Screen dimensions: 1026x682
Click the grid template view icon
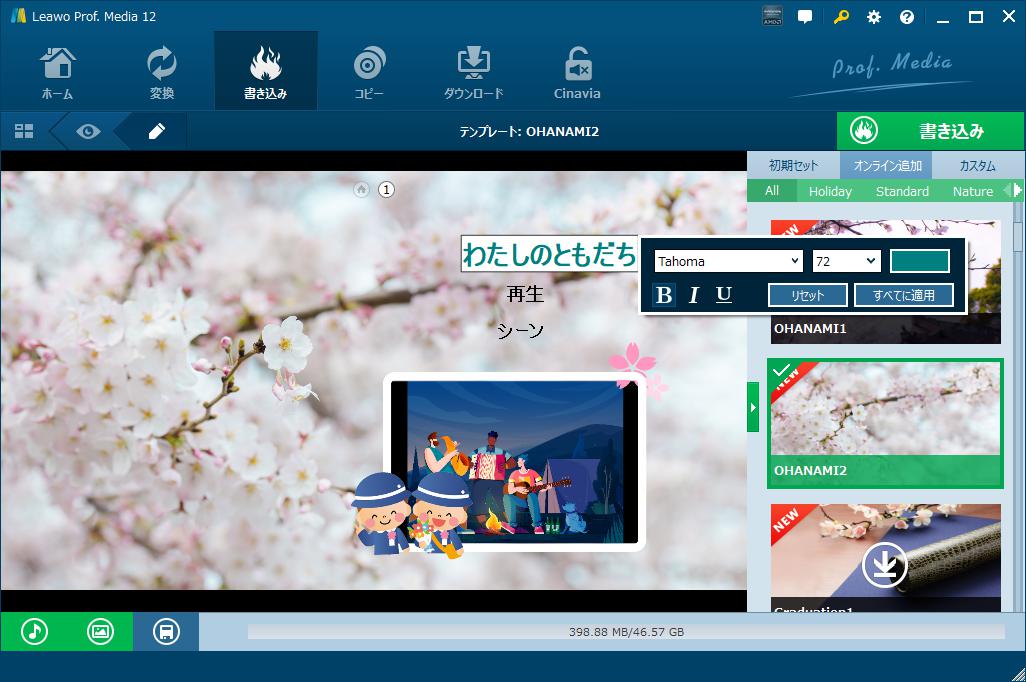coord(24,132)
